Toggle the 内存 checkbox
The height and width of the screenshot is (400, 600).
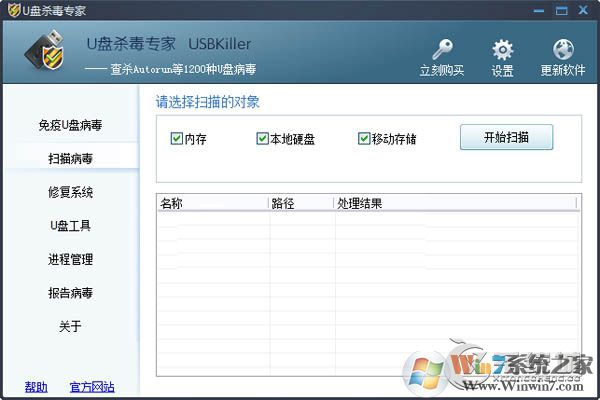tap(176, 138)
